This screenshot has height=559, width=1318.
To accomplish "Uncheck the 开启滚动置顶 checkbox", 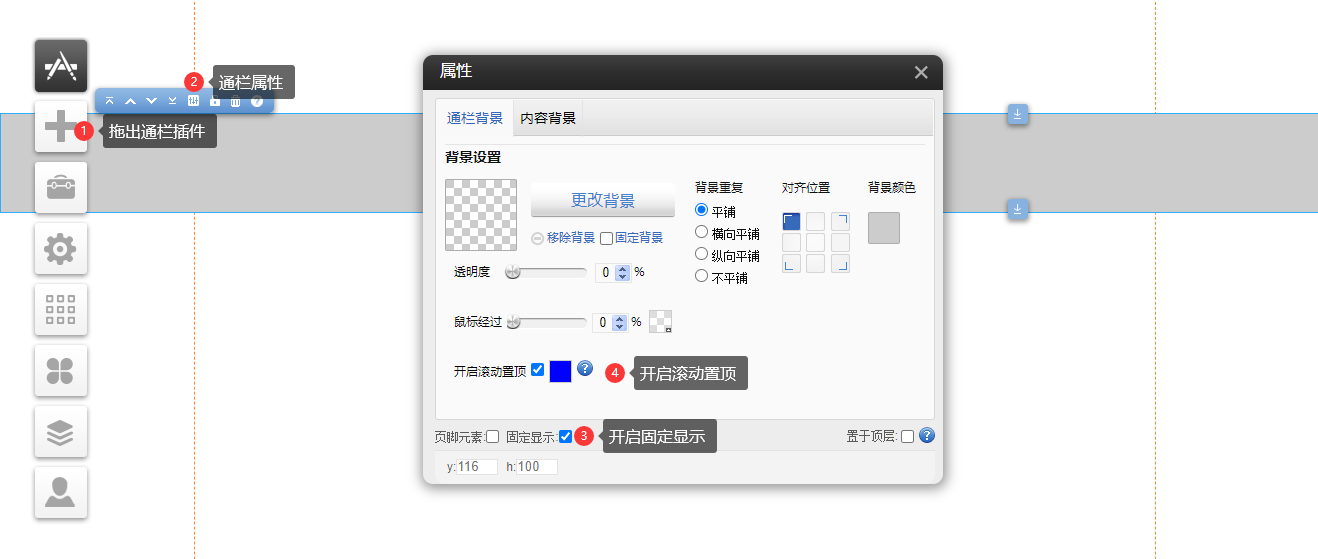I will pyautogui.click(x=538, y=370).
